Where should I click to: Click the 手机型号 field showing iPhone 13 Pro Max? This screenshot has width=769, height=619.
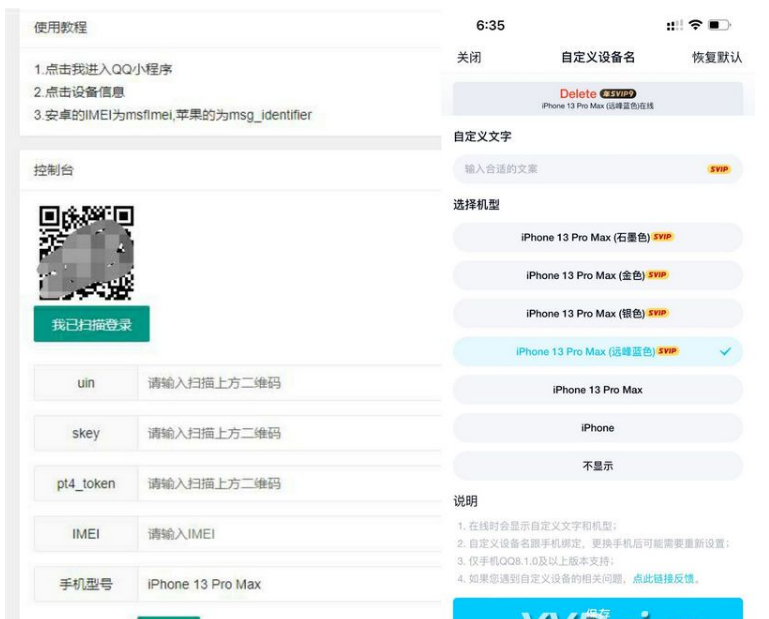[x=290, y=584]
